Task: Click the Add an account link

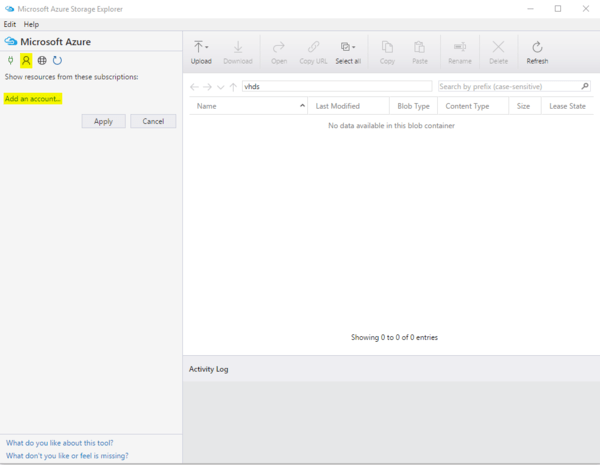Action: [x=33, y=98]
